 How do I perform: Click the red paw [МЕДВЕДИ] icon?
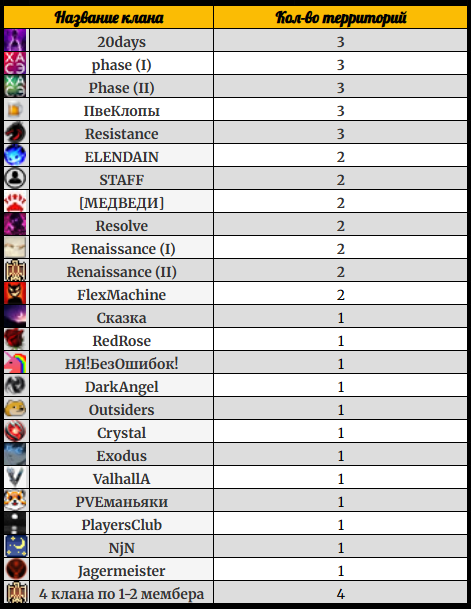click(15, 202)
